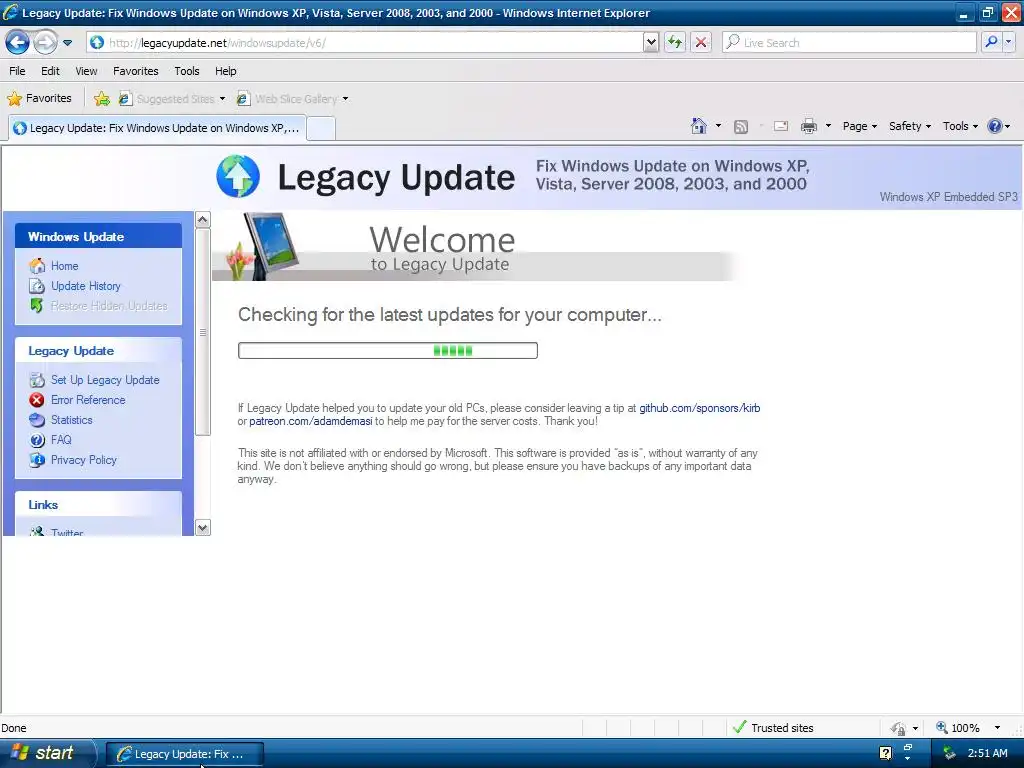Click the update checking progress bar
Viewport: 1024px width, 768px height.
(388, 351)
